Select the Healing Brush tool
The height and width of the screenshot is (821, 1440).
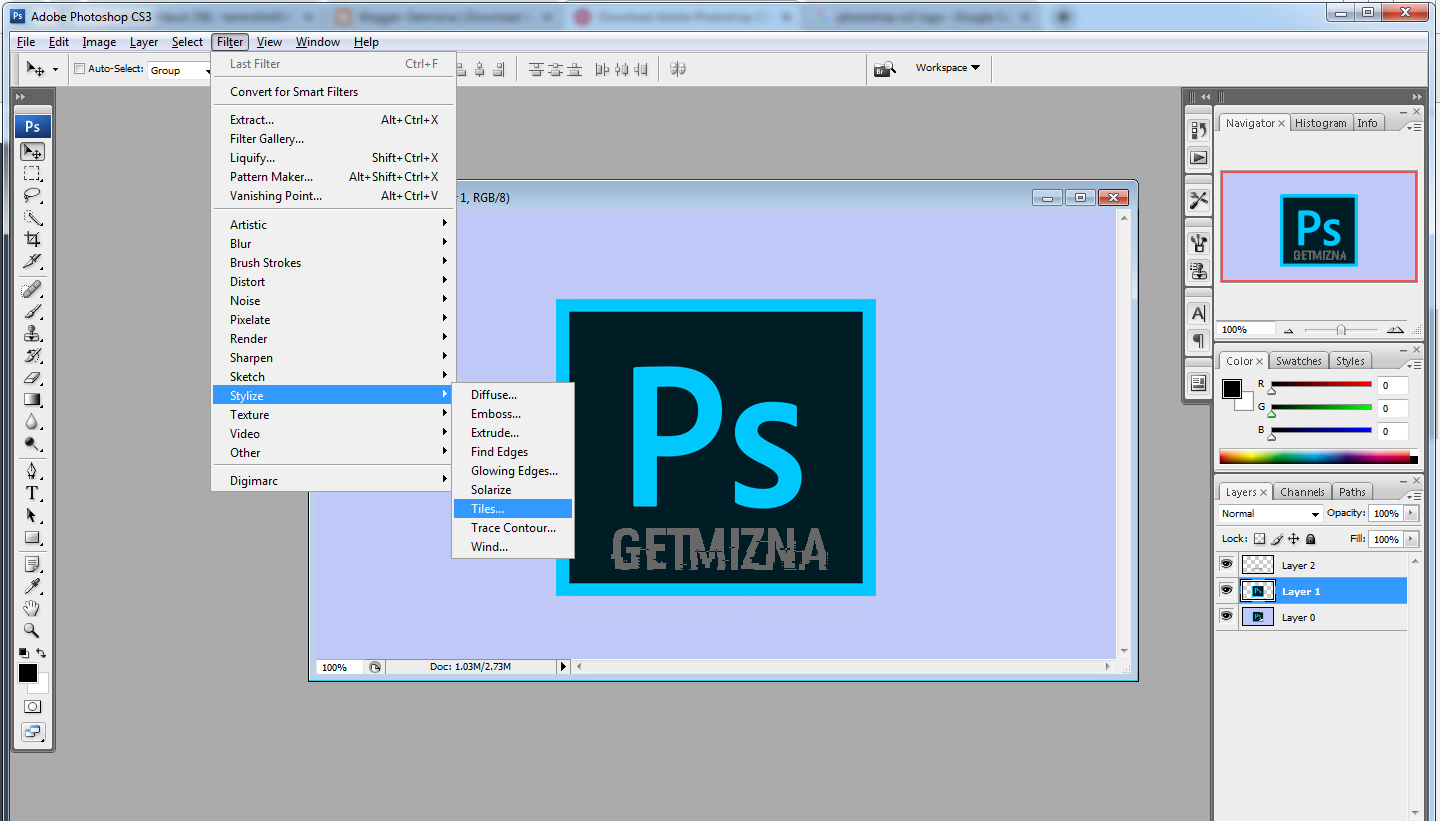coord(33,289)
